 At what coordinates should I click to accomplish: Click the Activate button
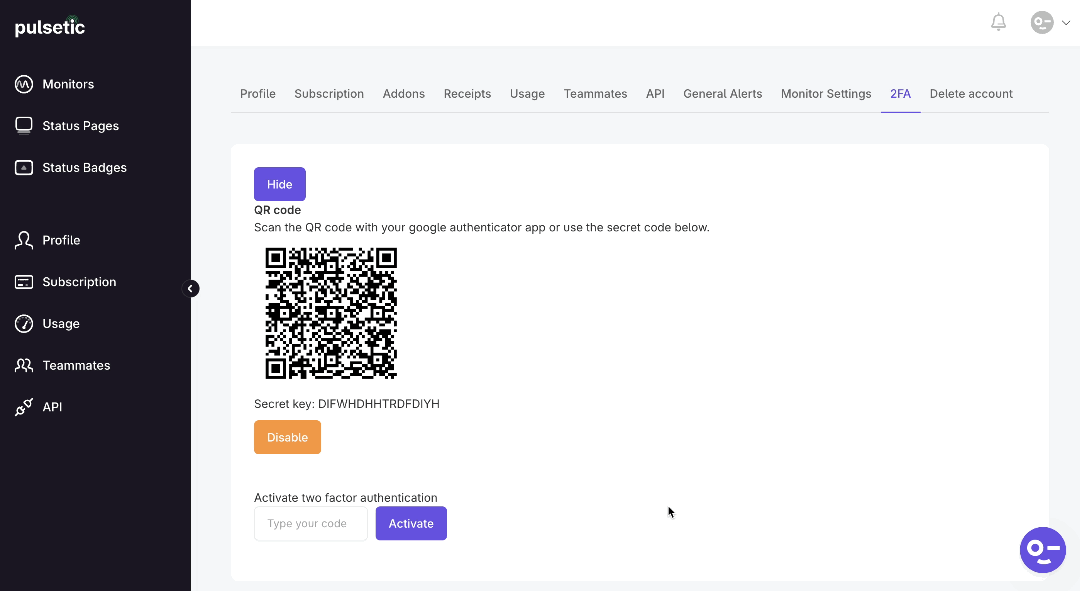click(x=411, y=523)
